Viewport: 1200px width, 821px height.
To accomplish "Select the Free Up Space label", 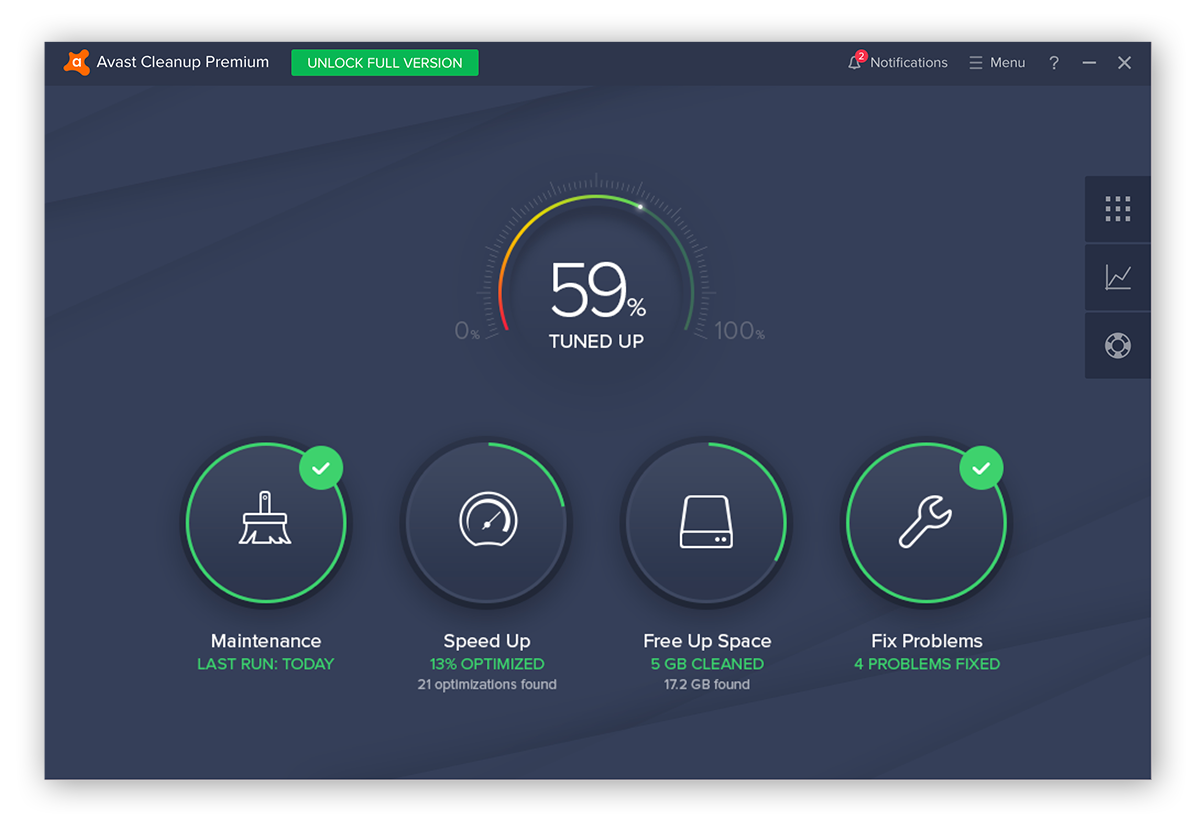I will (707, 641).
